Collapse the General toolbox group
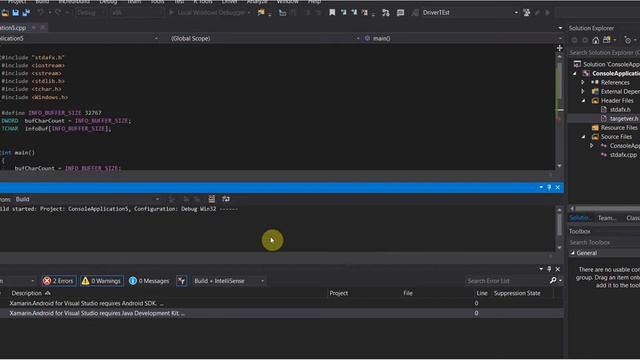The height and width of the screenshot is (360, 640). coord(573,253)
